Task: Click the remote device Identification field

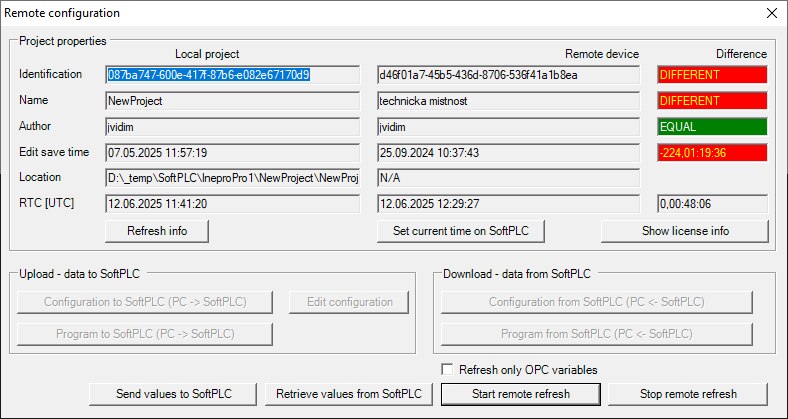Action: point(507,75)
